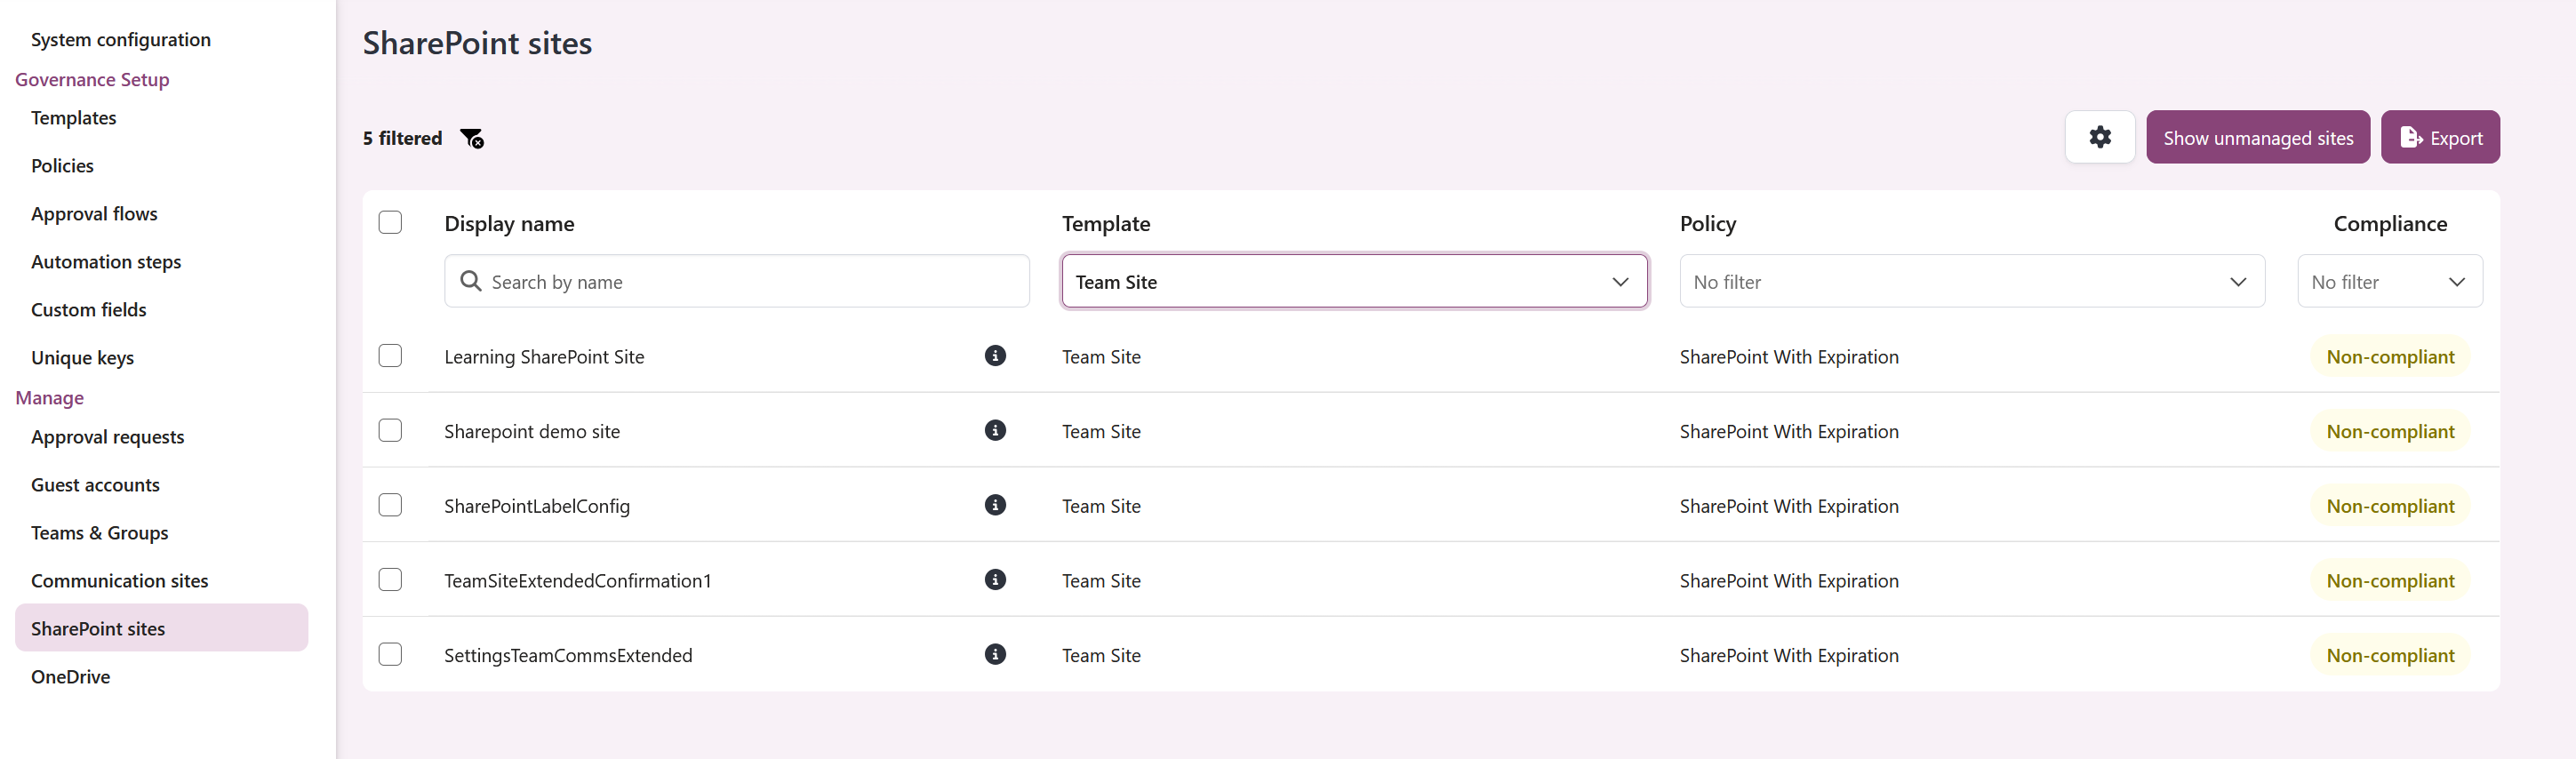
Task: Open Automation steps
Action: 106,262
